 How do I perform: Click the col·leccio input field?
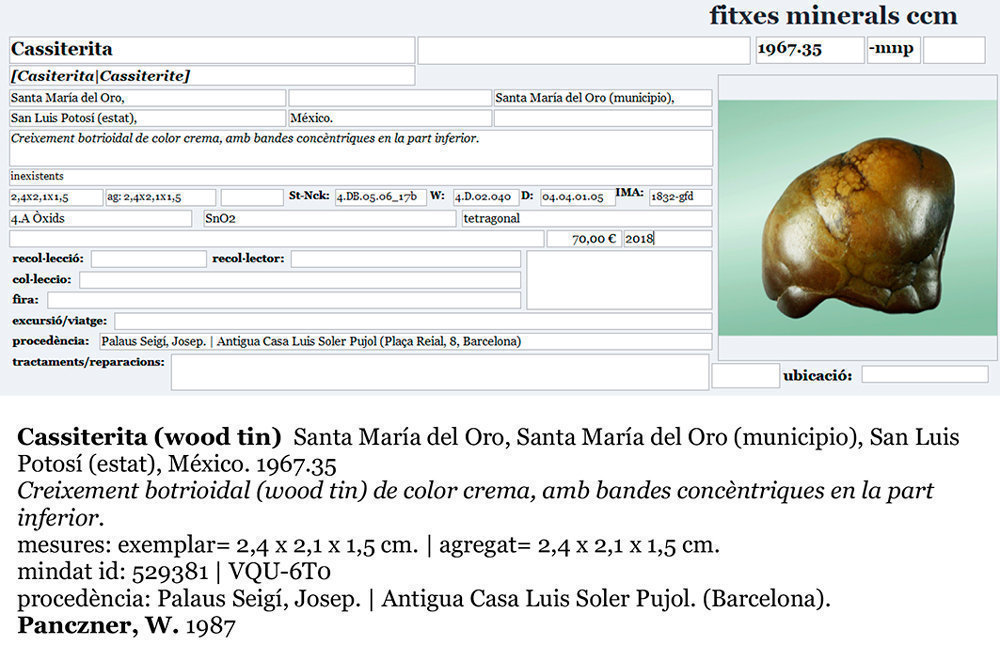[x=300, y=280]
